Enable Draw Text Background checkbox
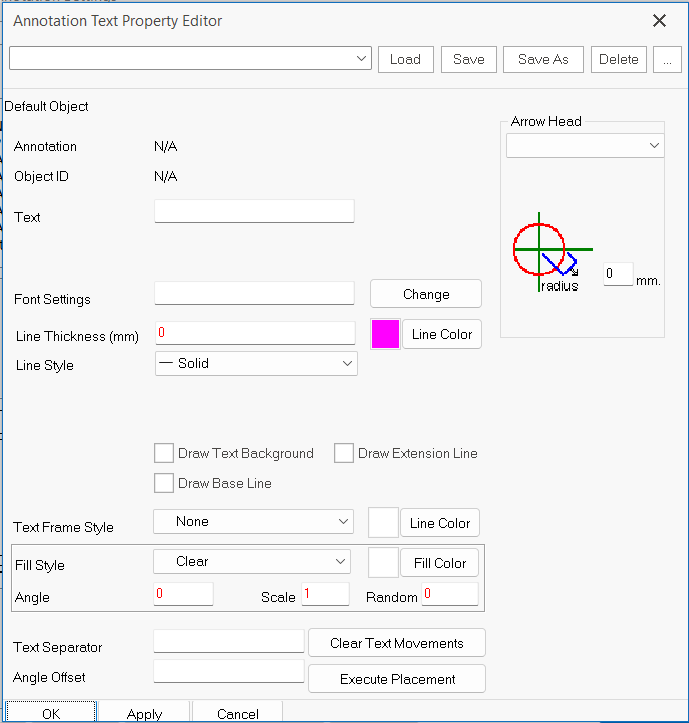Image resolution: width=689 pixels, height=723 pixels. 165,453
